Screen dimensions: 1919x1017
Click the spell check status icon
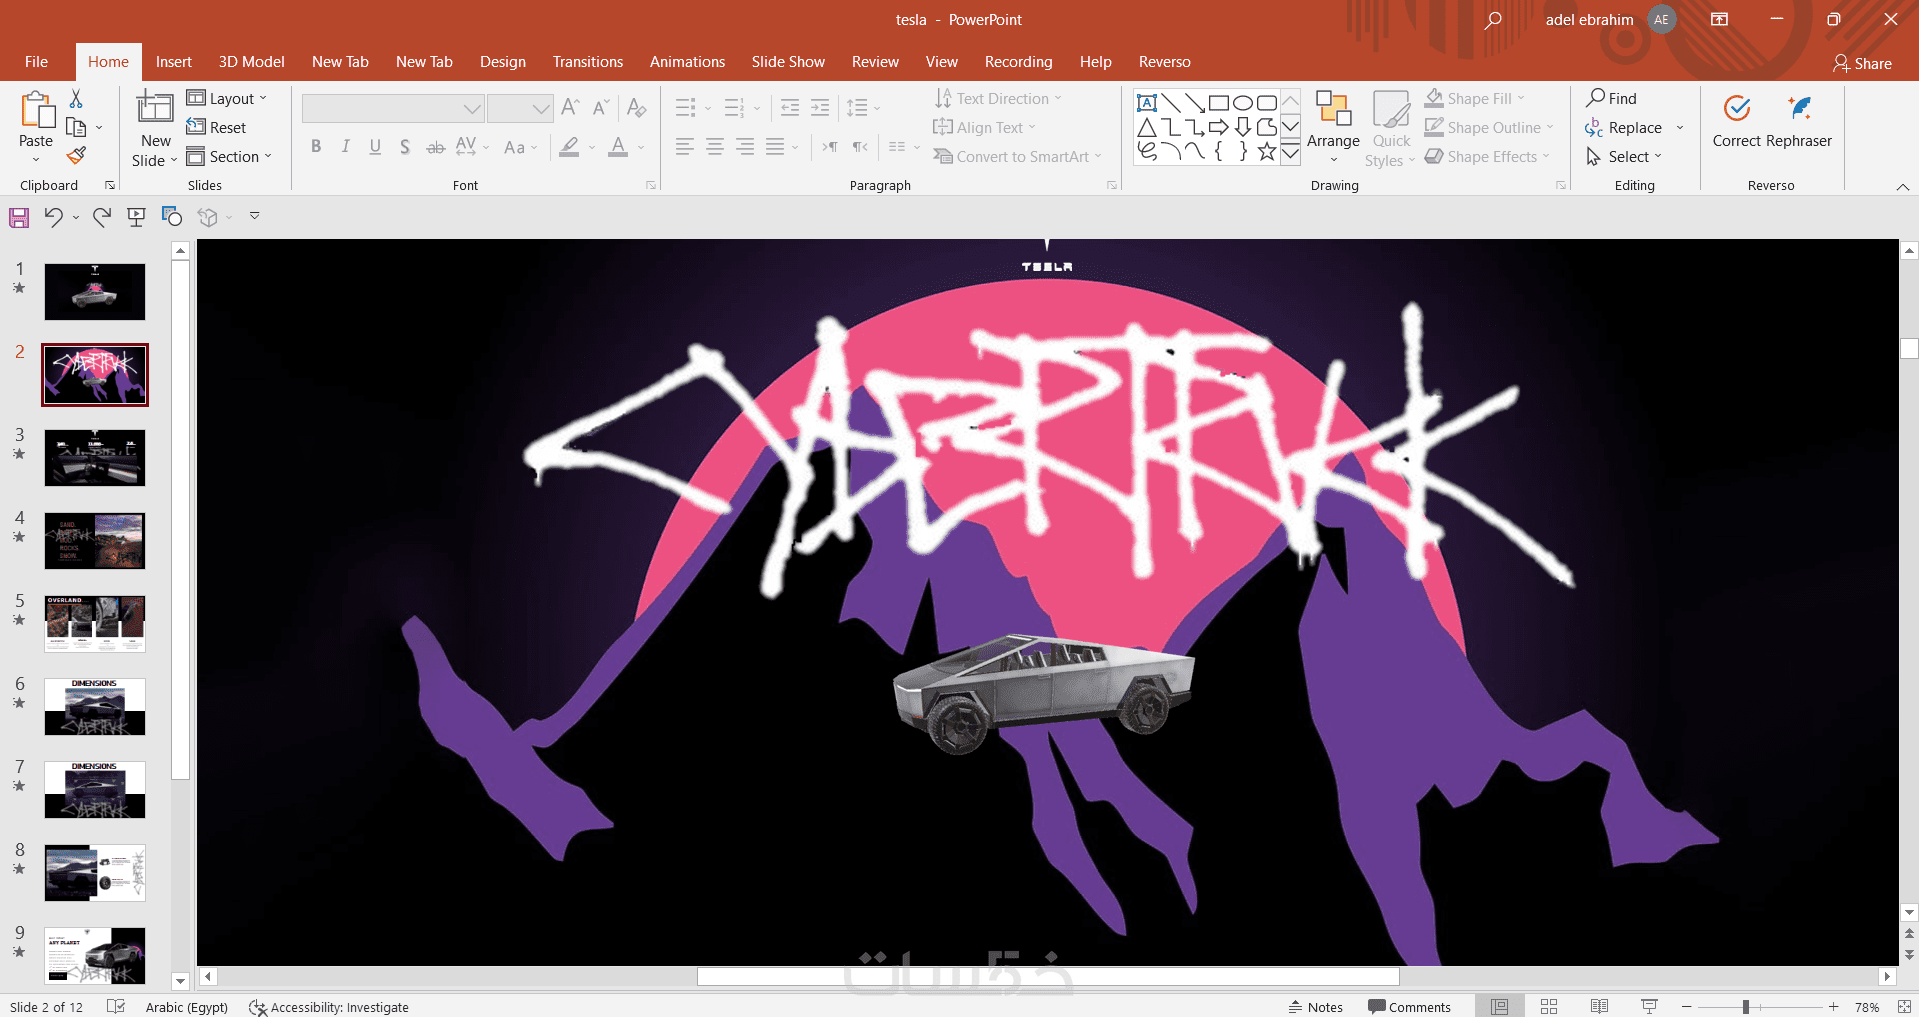[116, 1007]
